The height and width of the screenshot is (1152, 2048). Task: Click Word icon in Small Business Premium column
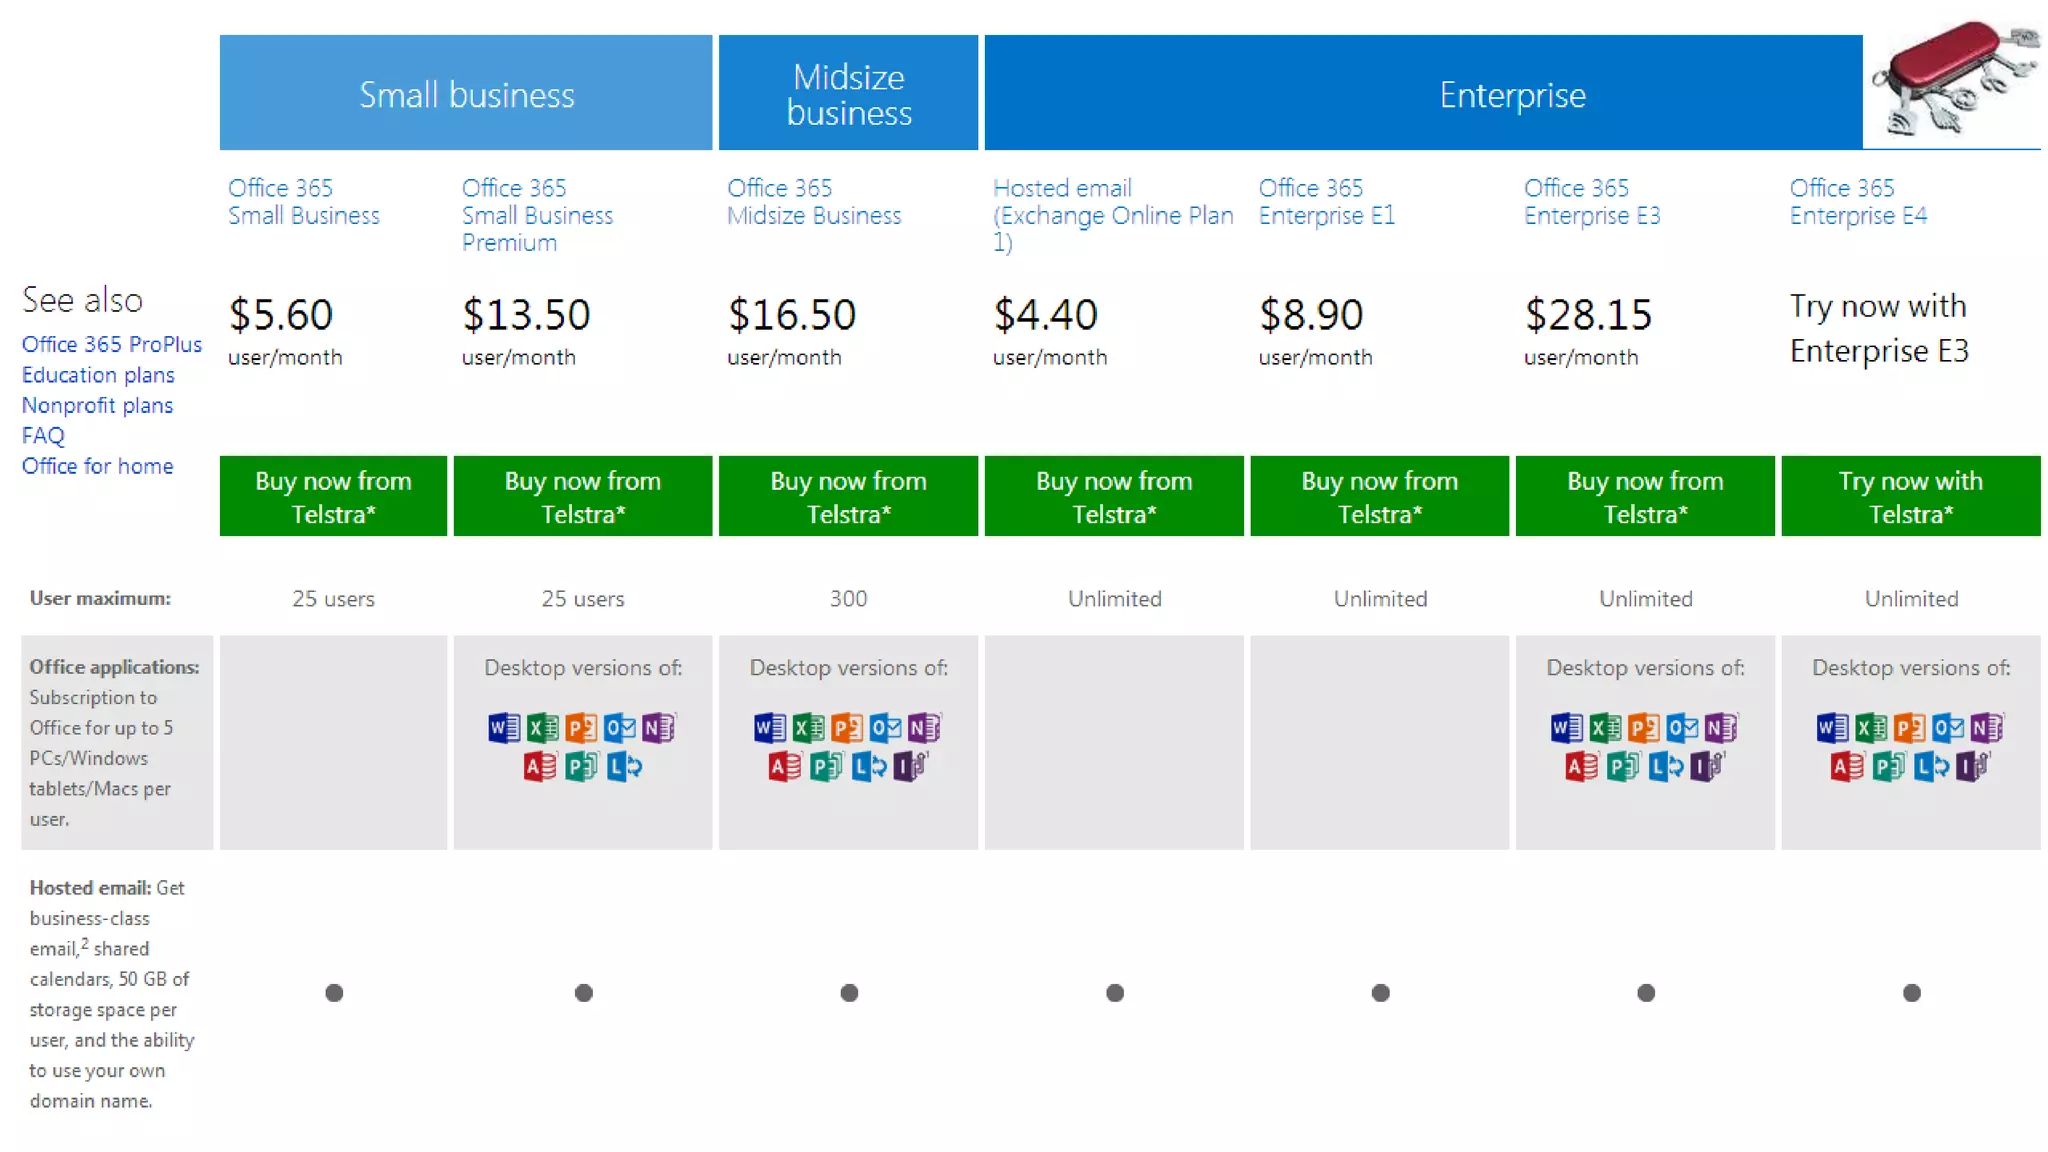[504, 727]
